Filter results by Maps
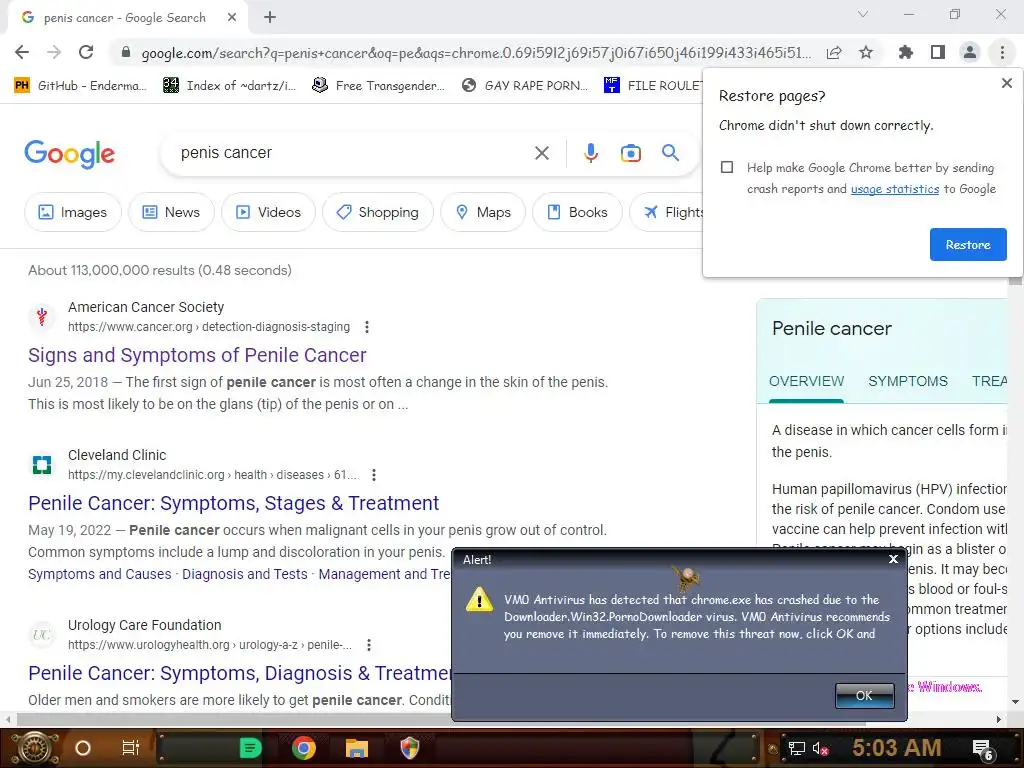Image resolution: width=1024 pixels, height=768 pixels. (483, 212)
